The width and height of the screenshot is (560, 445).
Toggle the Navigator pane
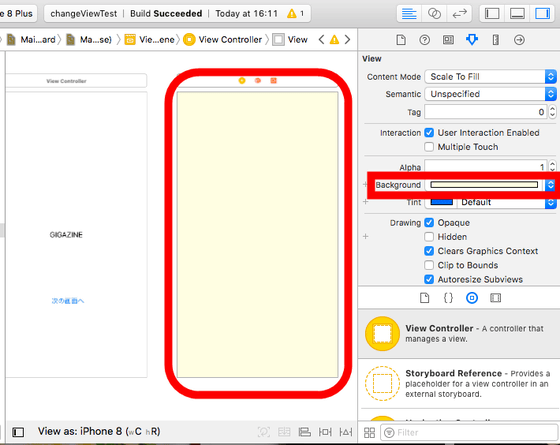[x=492, y=14]
